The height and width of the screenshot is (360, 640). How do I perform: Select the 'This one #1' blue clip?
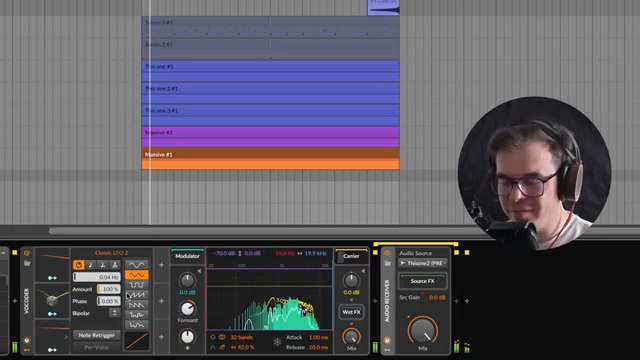coord(271,71)
